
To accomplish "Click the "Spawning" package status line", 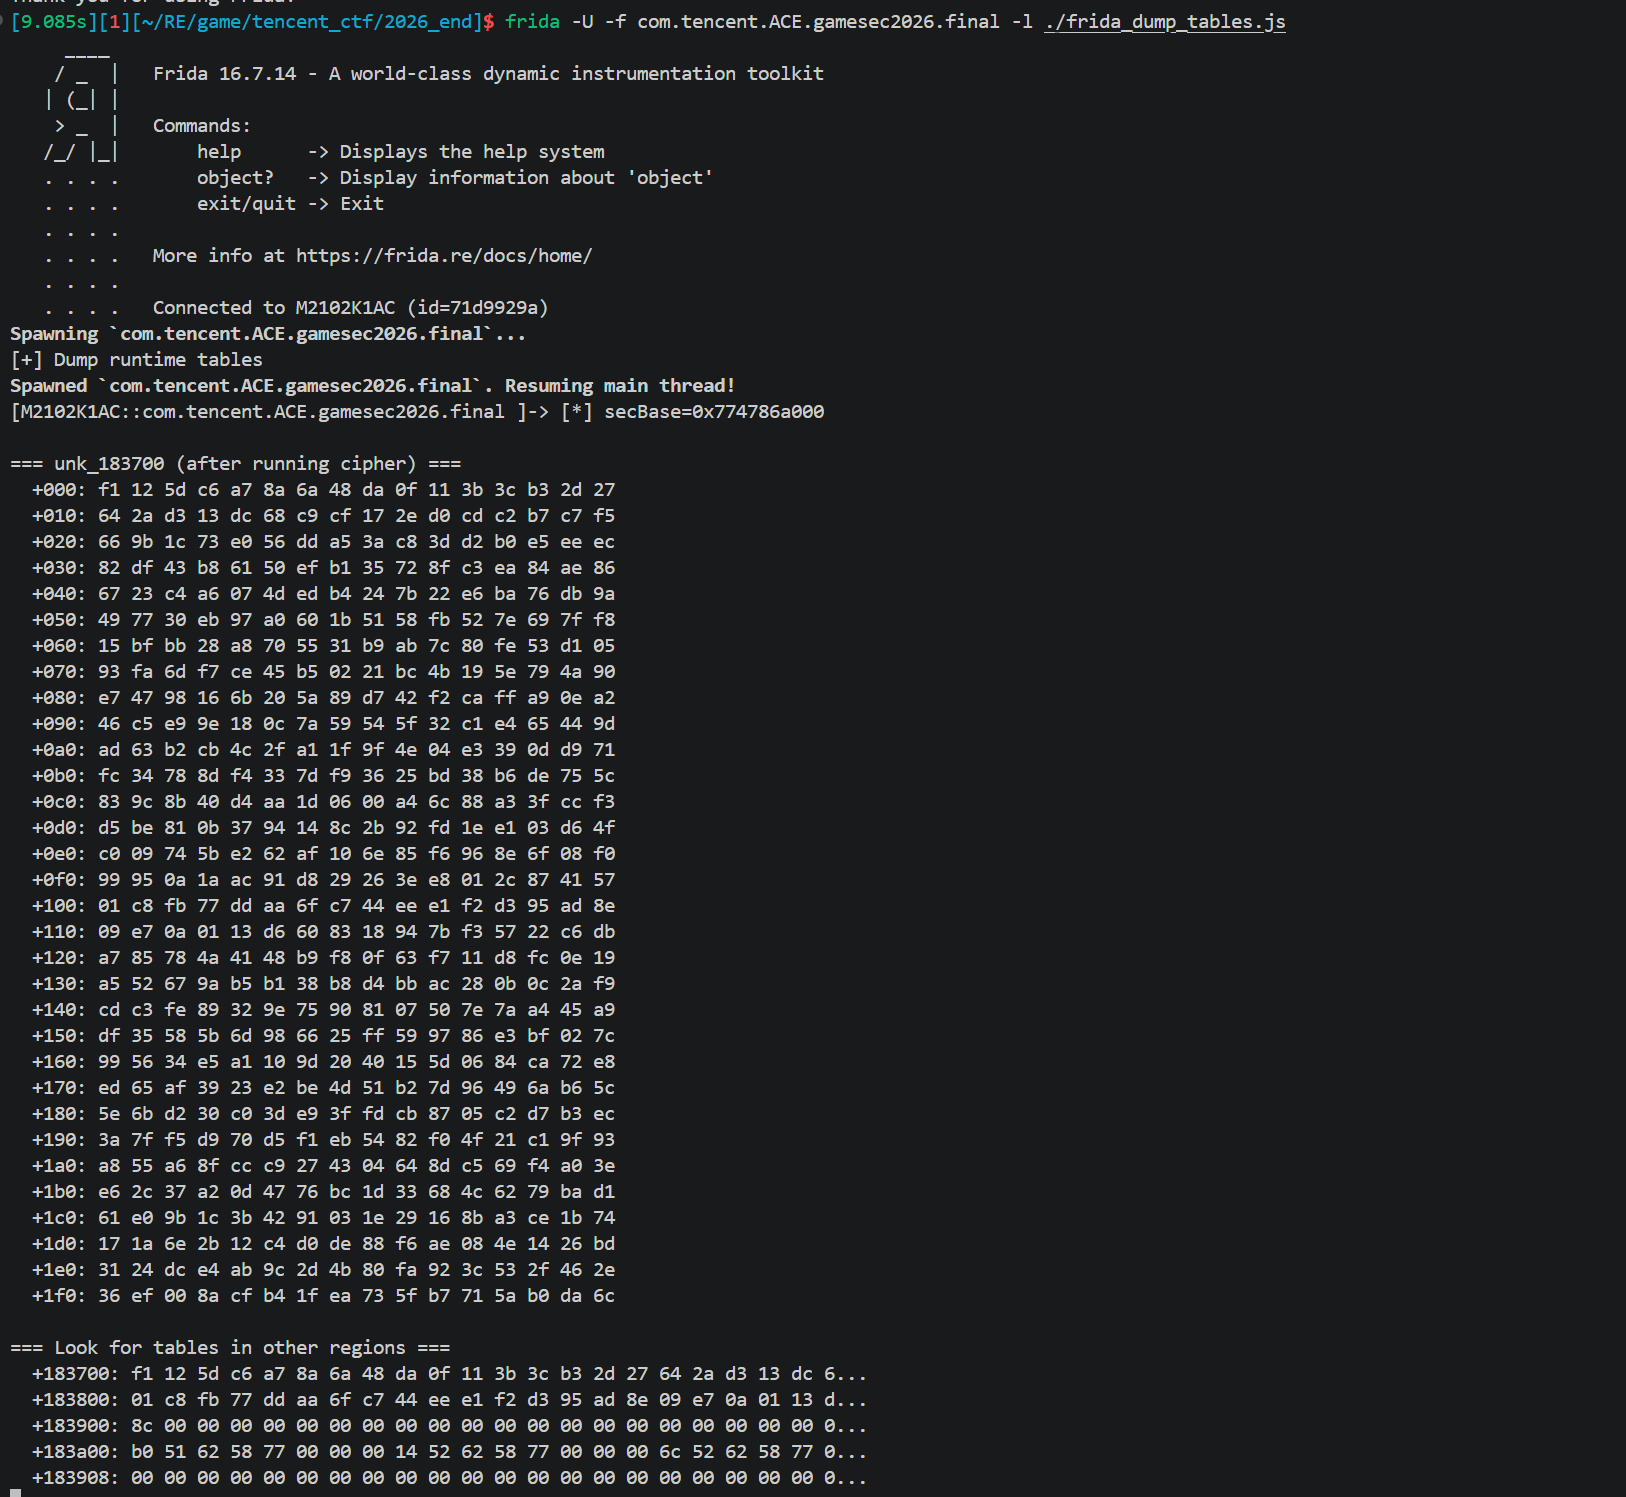I will (x=268, y=334).
